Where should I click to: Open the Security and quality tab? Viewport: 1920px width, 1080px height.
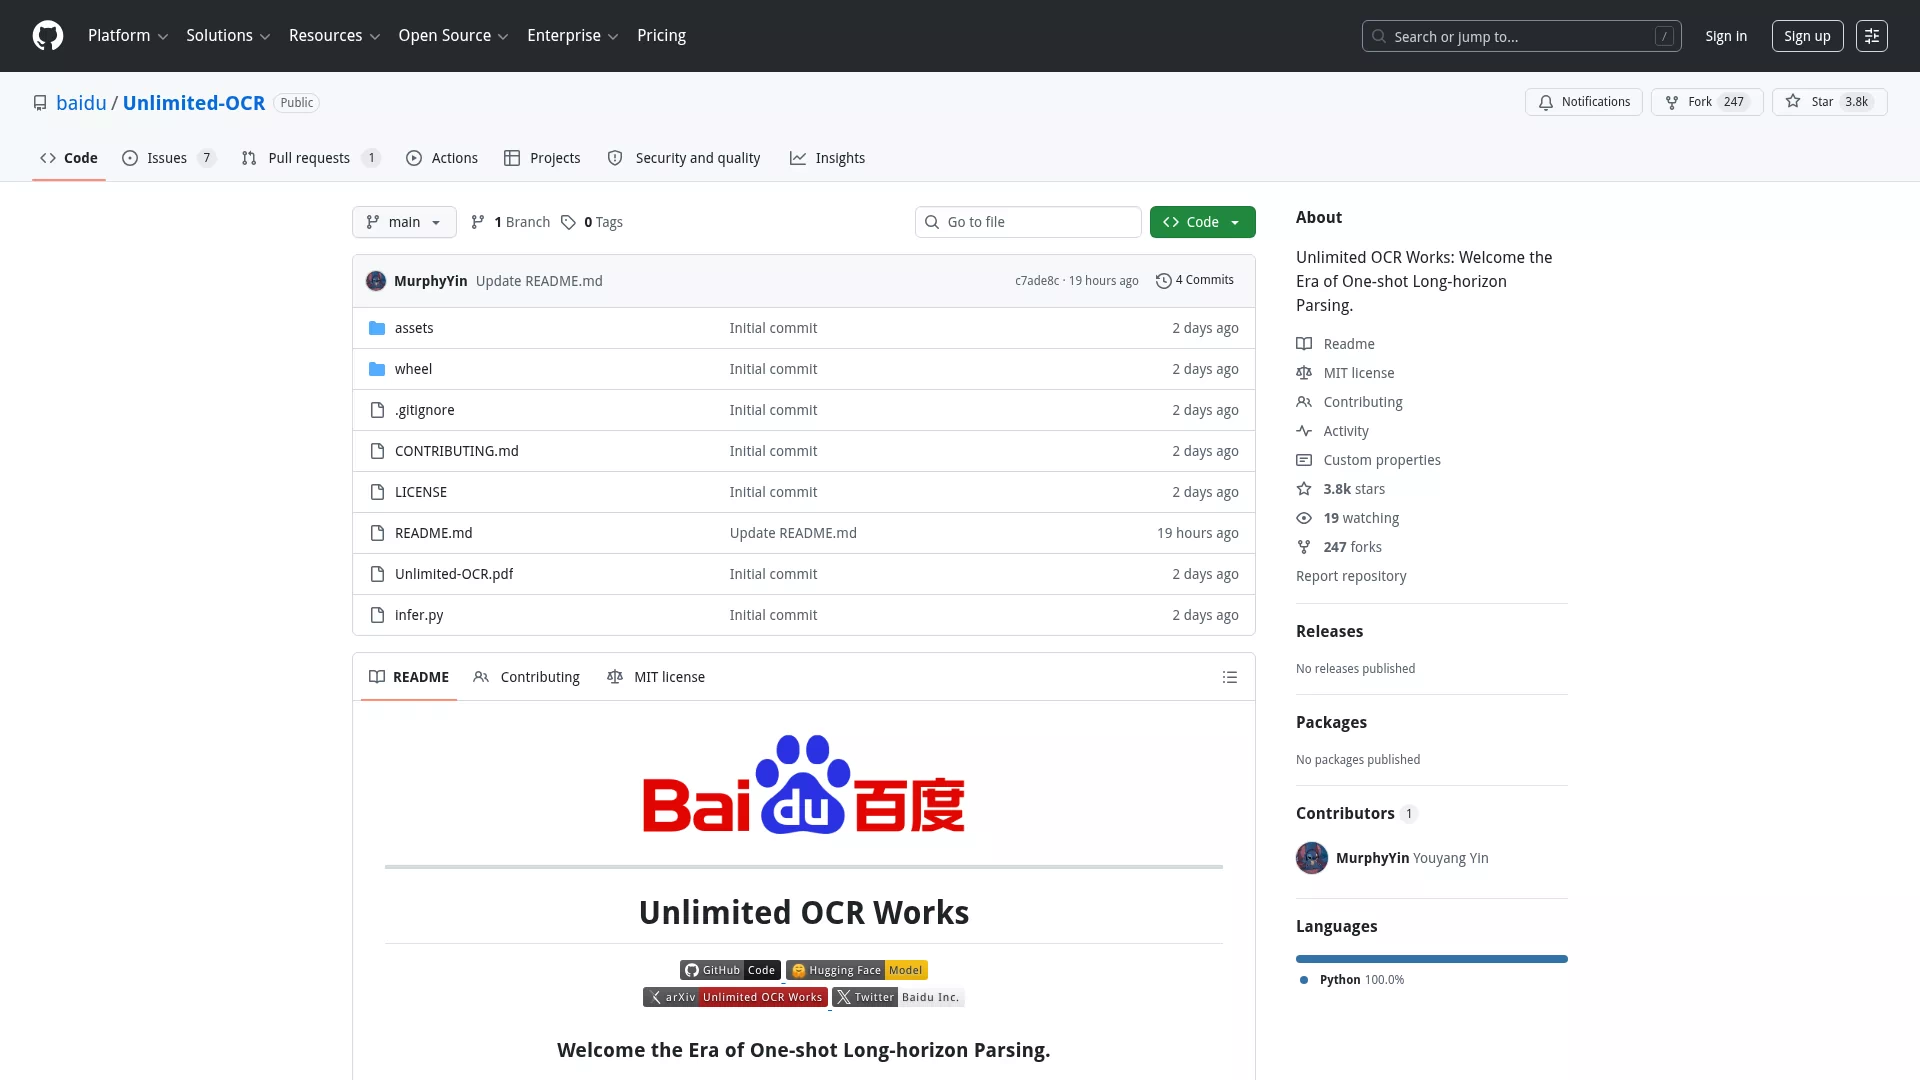pos(684,158)
